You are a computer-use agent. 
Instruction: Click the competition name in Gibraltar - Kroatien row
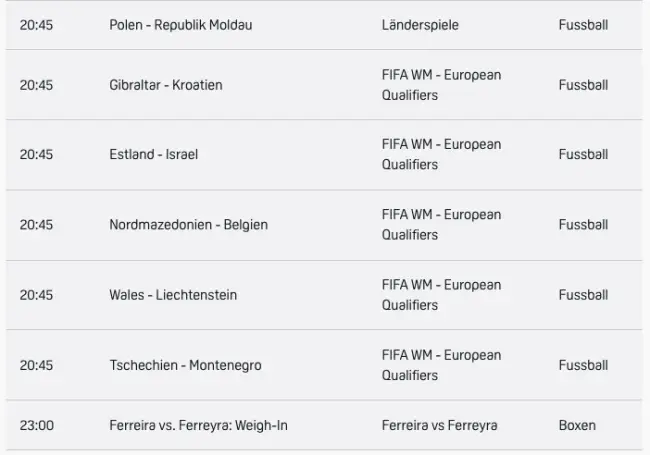tap(441, 85)
